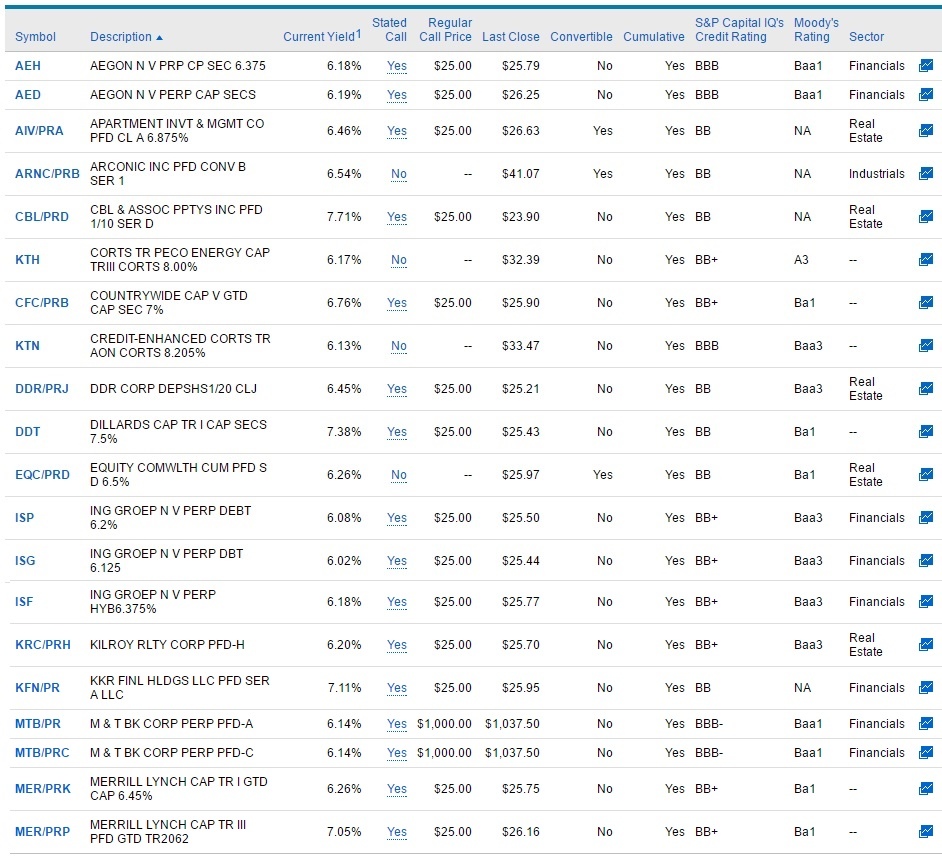
Task: Open chart icon for MTB/PRC row
Action: [926, 753]
